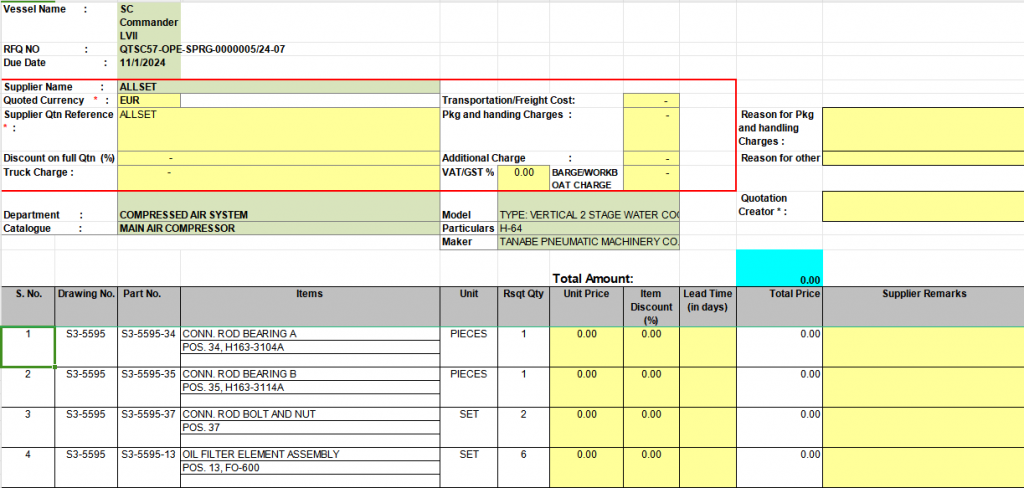Click the cyan Total Amount cell
Screen dimensions: 1024x488
coord(779,268)
